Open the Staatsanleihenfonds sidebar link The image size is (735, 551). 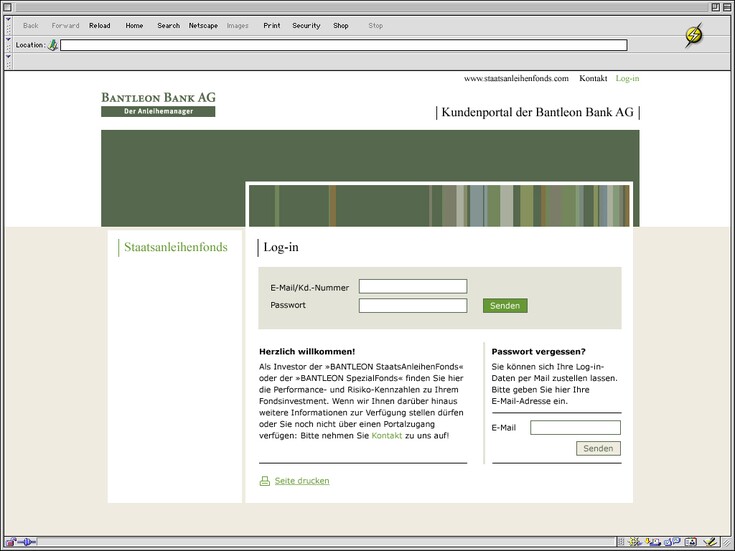176,247
